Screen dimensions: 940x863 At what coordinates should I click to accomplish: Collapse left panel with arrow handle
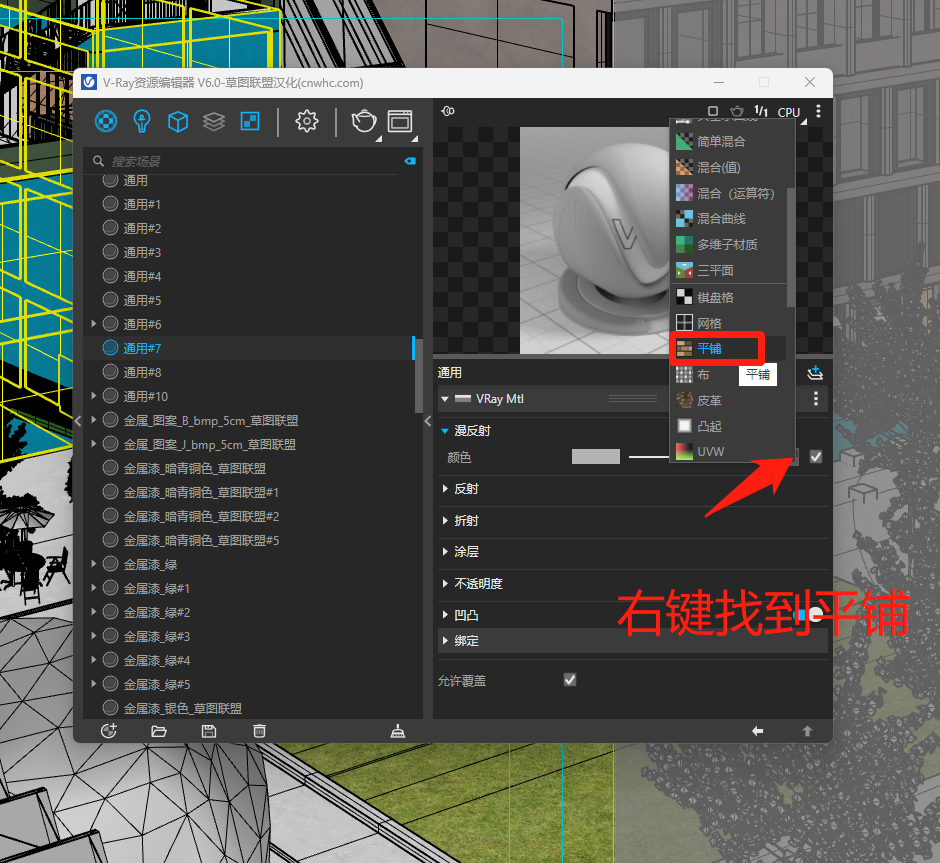[x=78, y=421]
